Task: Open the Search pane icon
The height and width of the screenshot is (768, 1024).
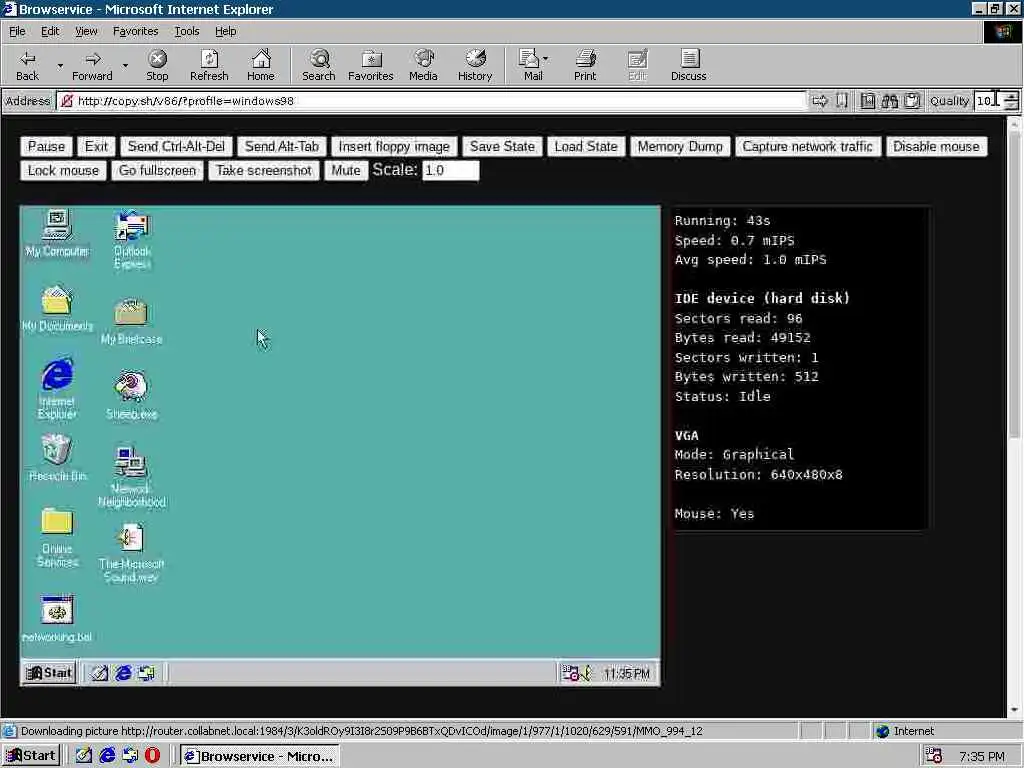Action: pyautogui.click(x=319, y=65)
